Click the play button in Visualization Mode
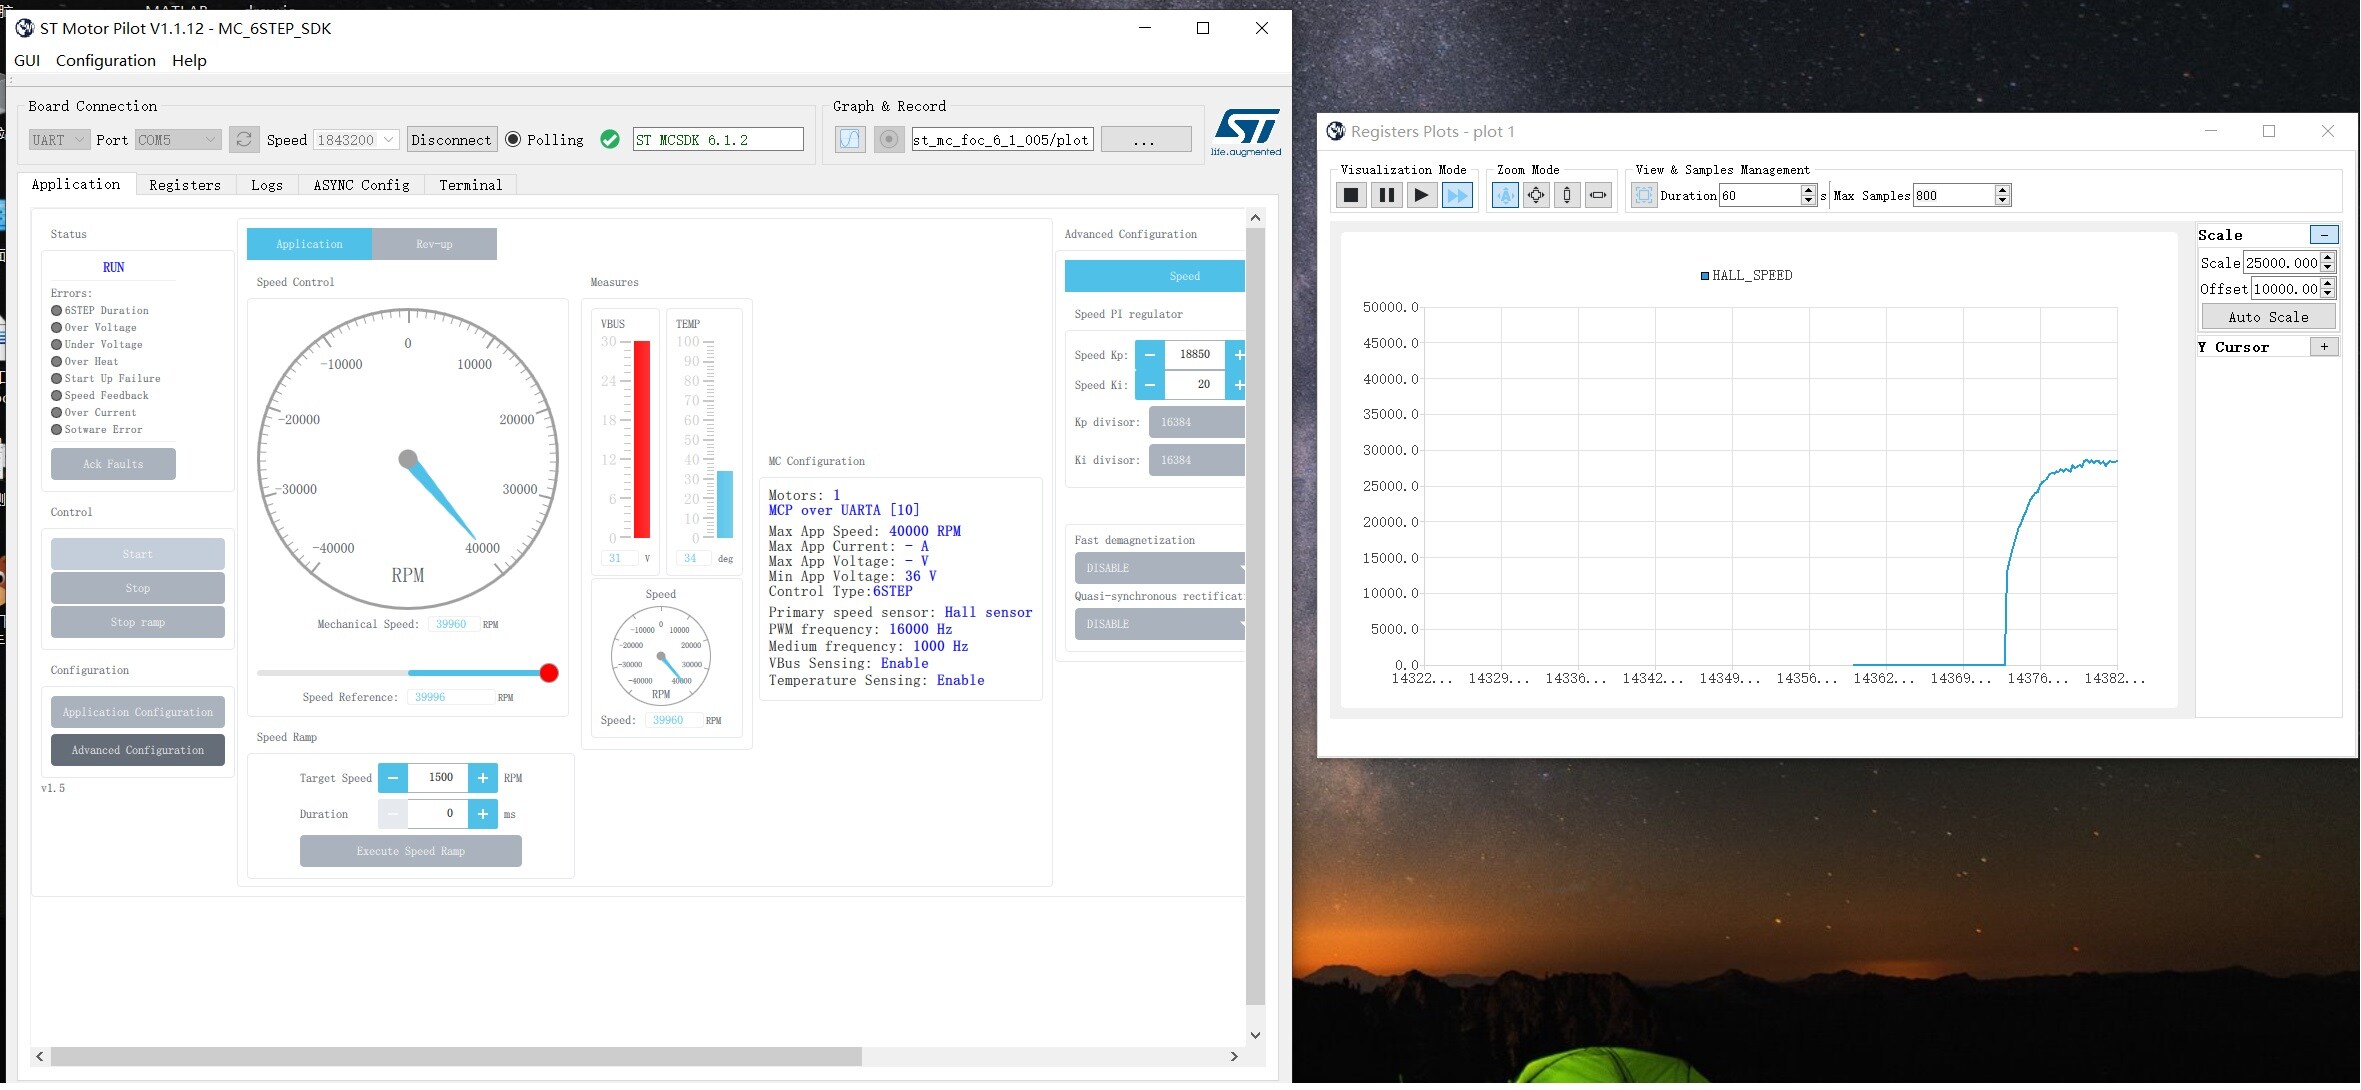 1421,195
